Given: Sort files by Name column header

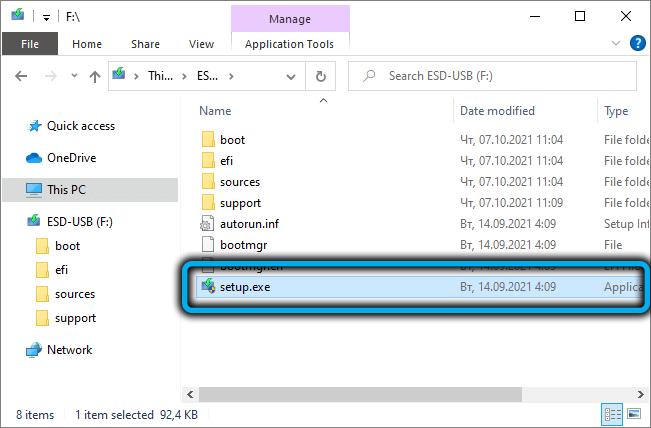Looking at the screenshot, I should 216,111.
